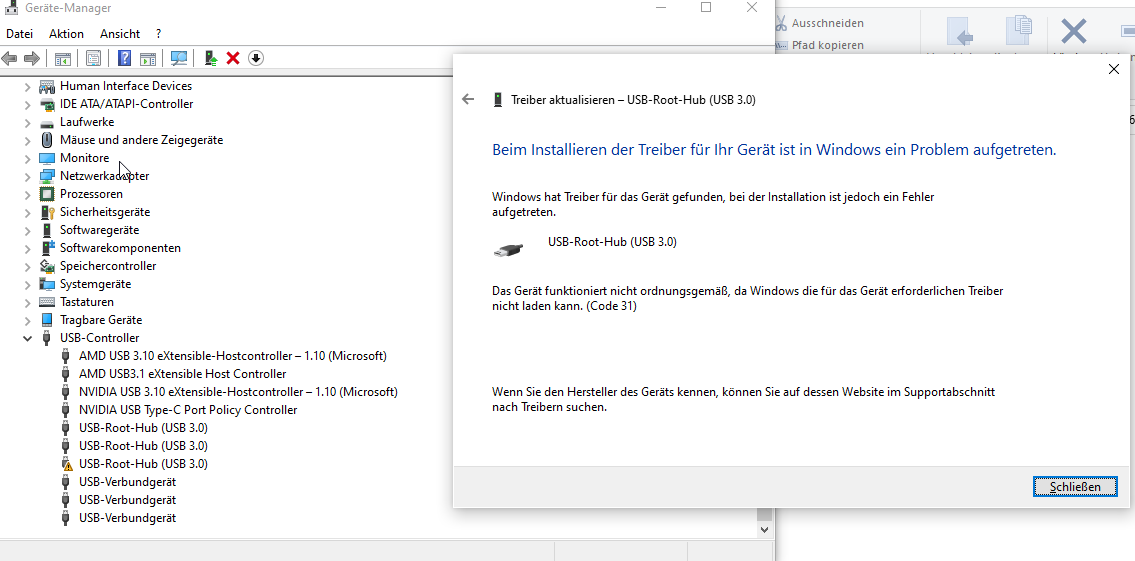The width and height of the screenshot is (1135, 561).
Task: Click the AMD USB3.1 eXtensible Host Controller icon
Action: pos(66,374)
